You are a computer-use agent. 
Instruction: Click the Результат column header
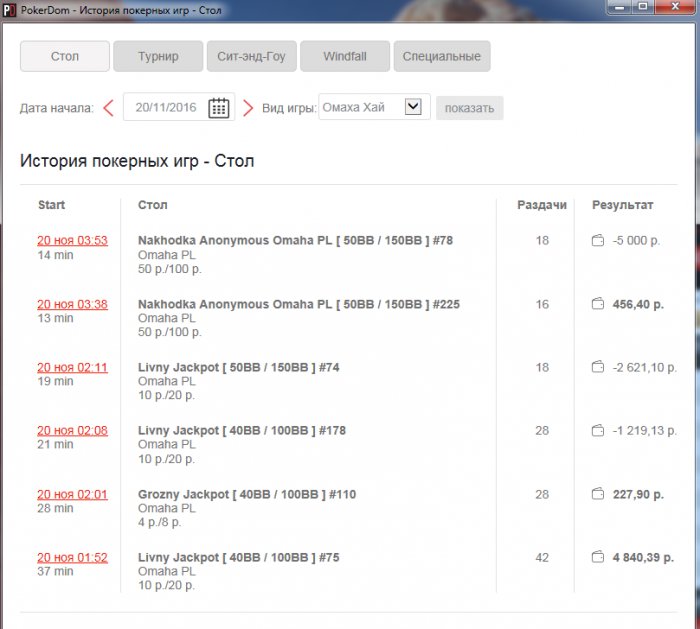coord(622,205)
